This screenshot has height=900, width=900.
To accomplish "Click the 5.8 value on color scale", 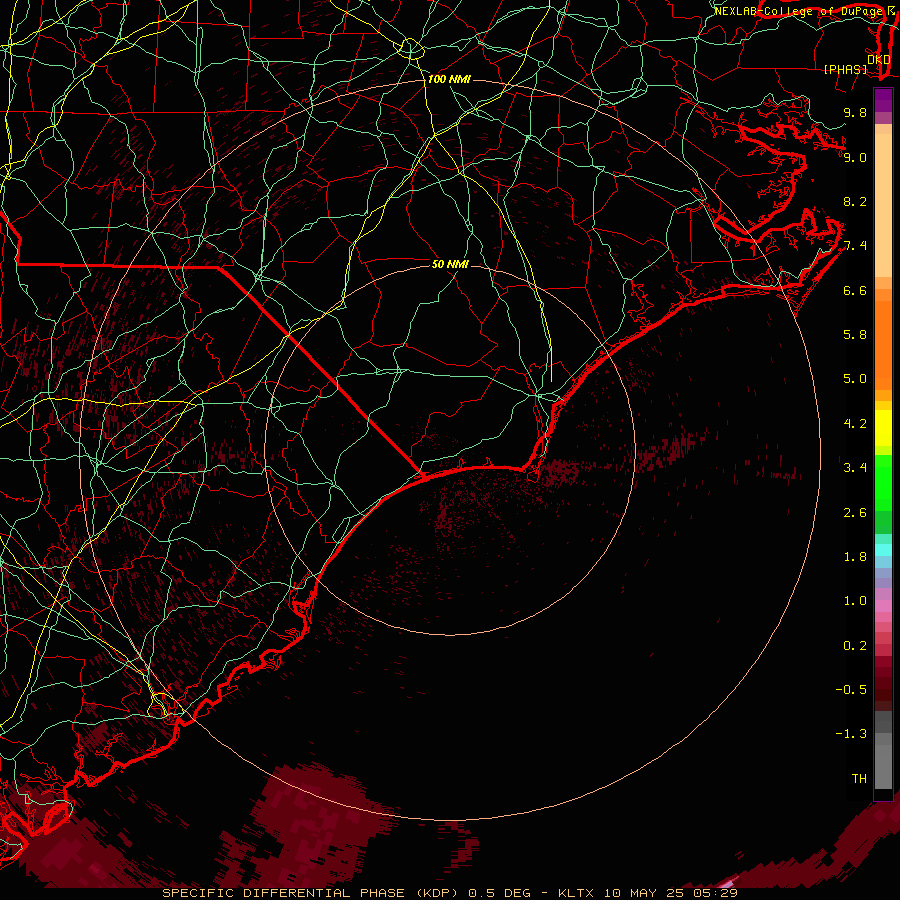I will [855, 335].
